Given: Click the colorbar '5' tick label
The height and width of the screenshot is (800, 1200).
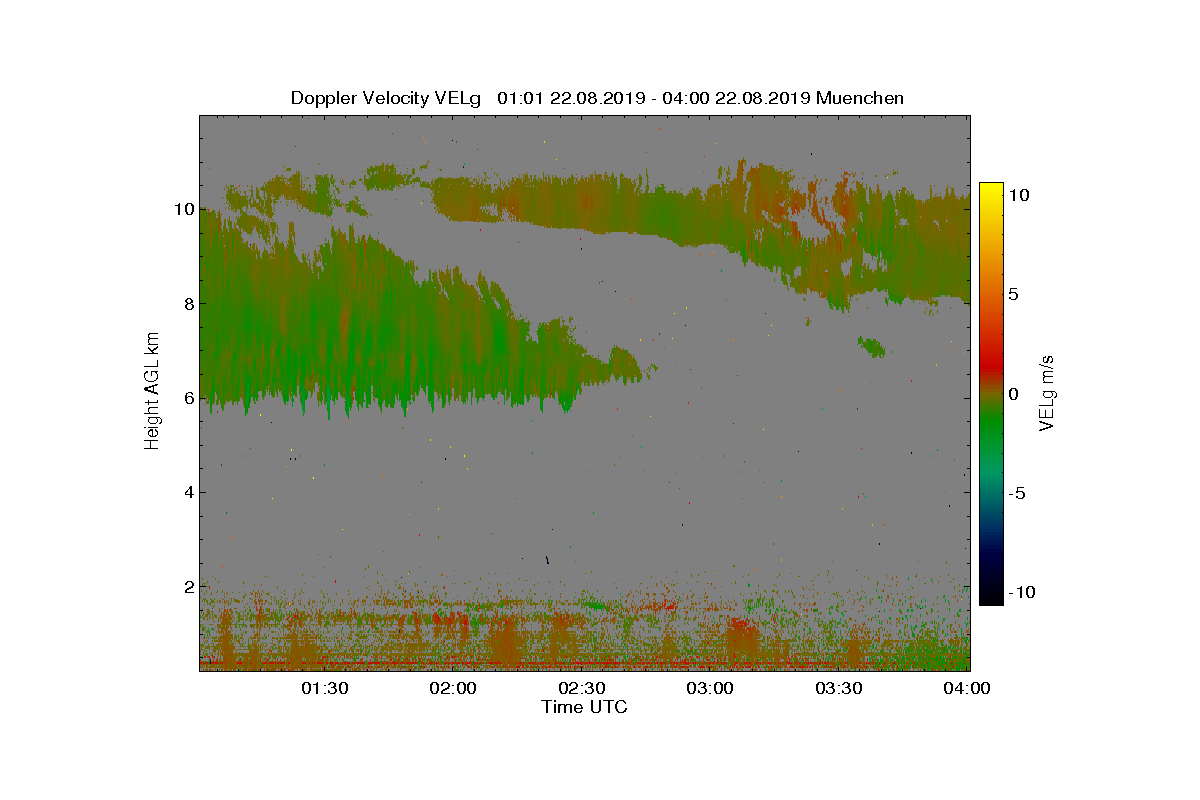Looking at the screenshot, I should tap(1013, 295).
